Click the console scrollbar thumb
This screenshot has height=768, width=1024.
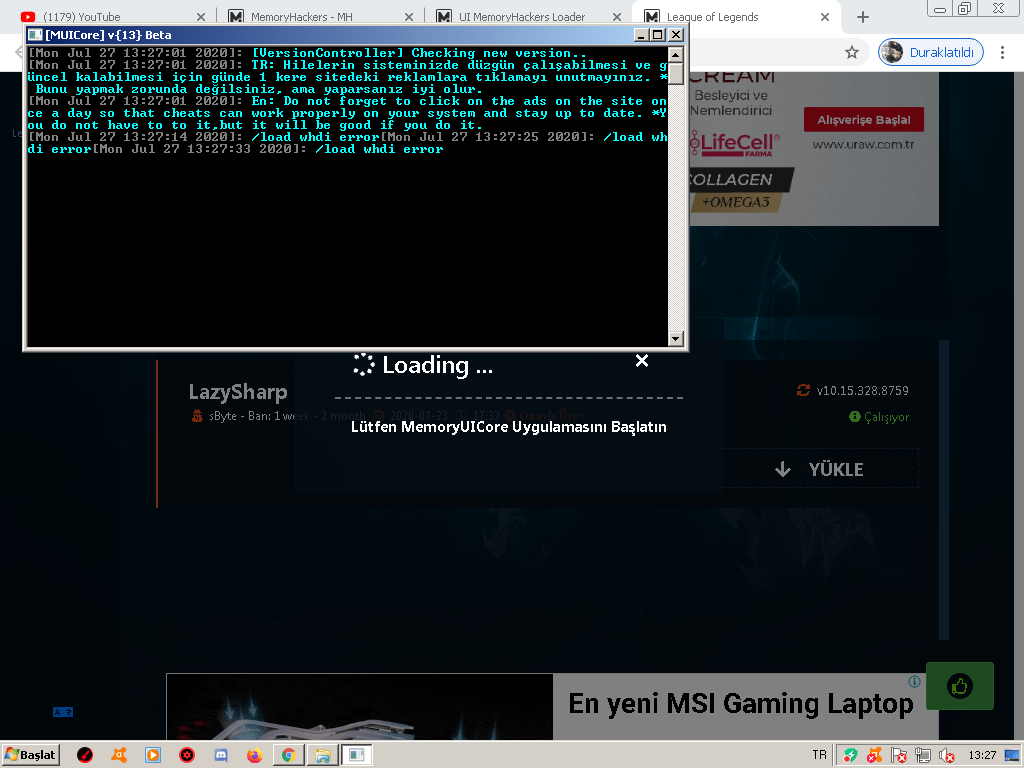(676, 73)
